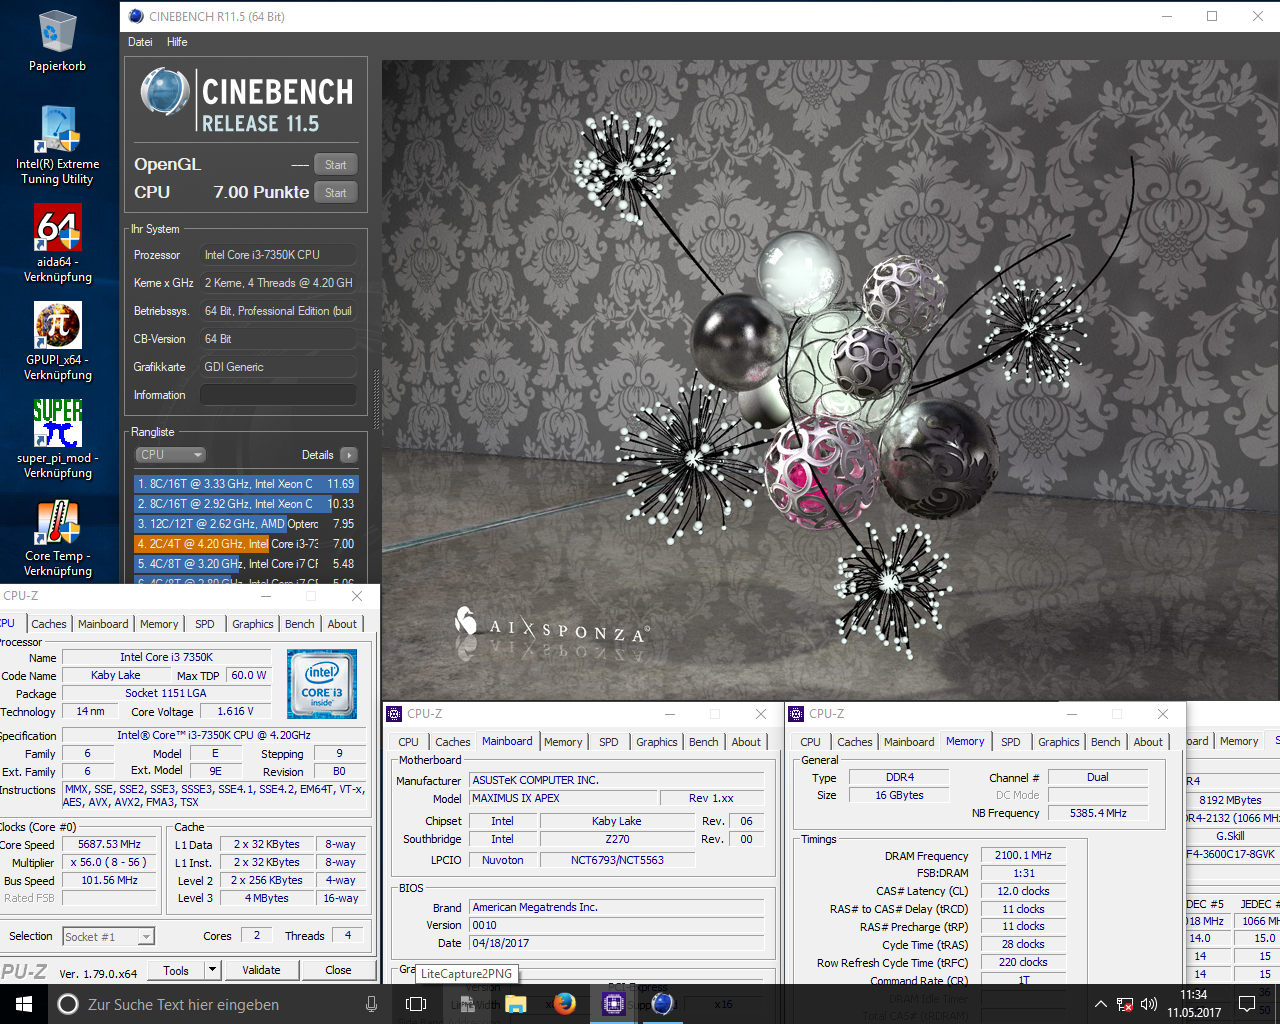Open About tab in left CPU-Z window
1280x1024 pixels.
[x=342, y=624]
